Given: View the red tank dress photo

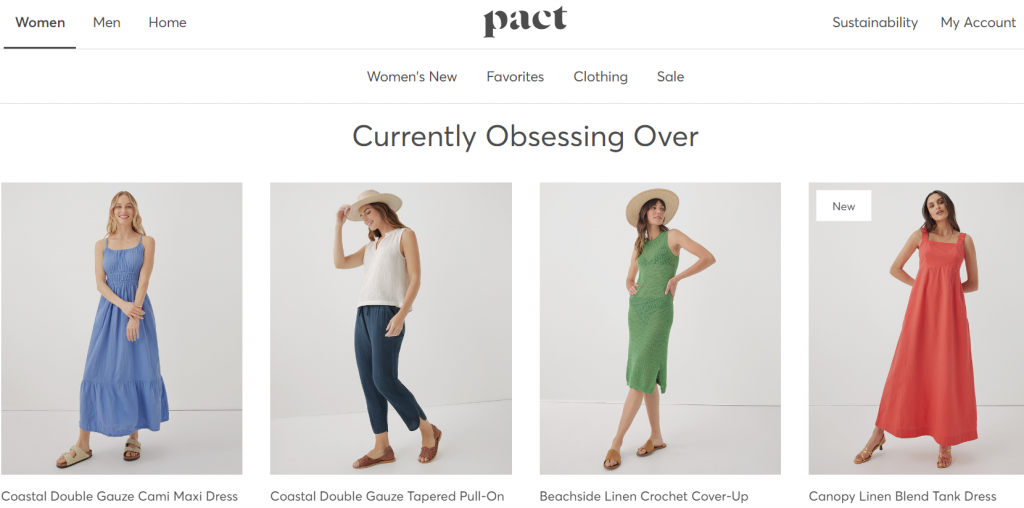Looking at the screenshot, I should (916, 328).
